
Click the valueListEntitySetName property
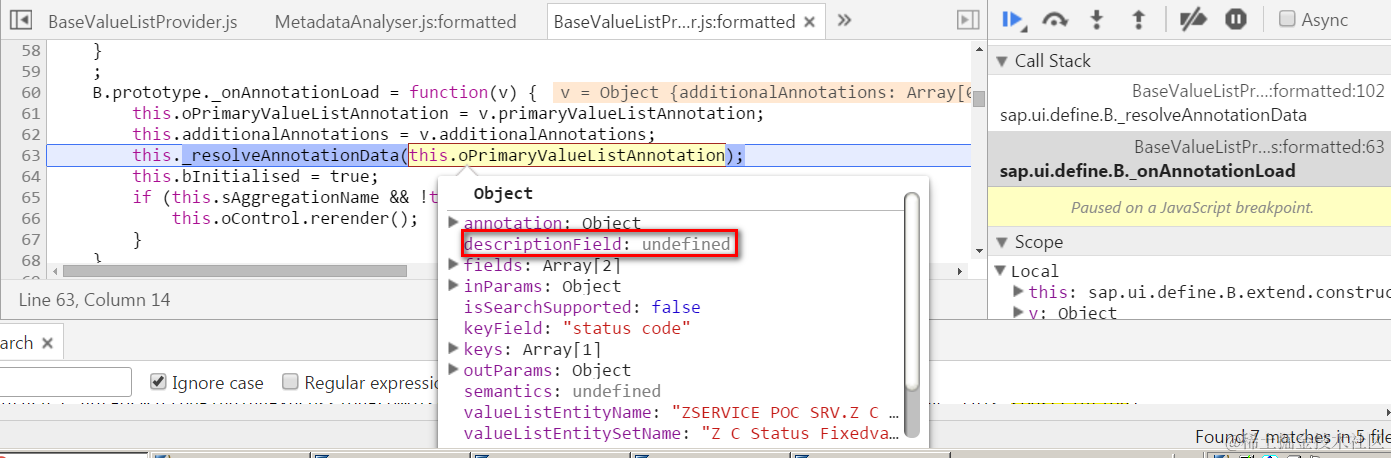tap(681, 433)
